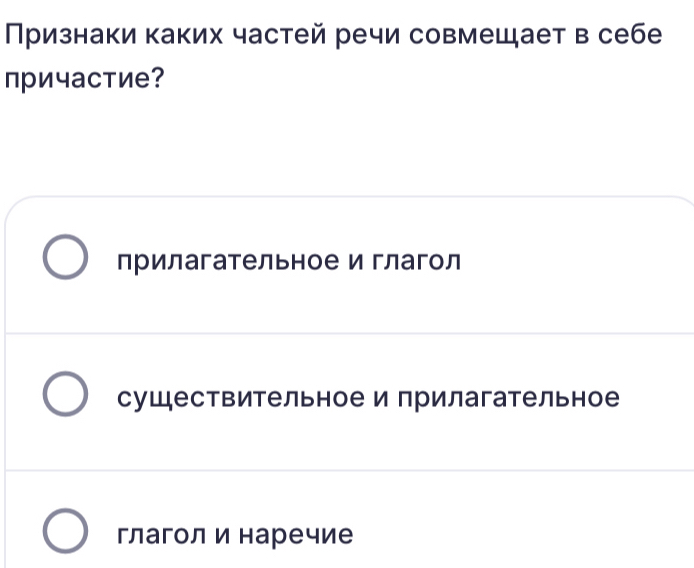
Task: Click the answer text 'прилагательное и глагол'
Action: click(289, 261)
